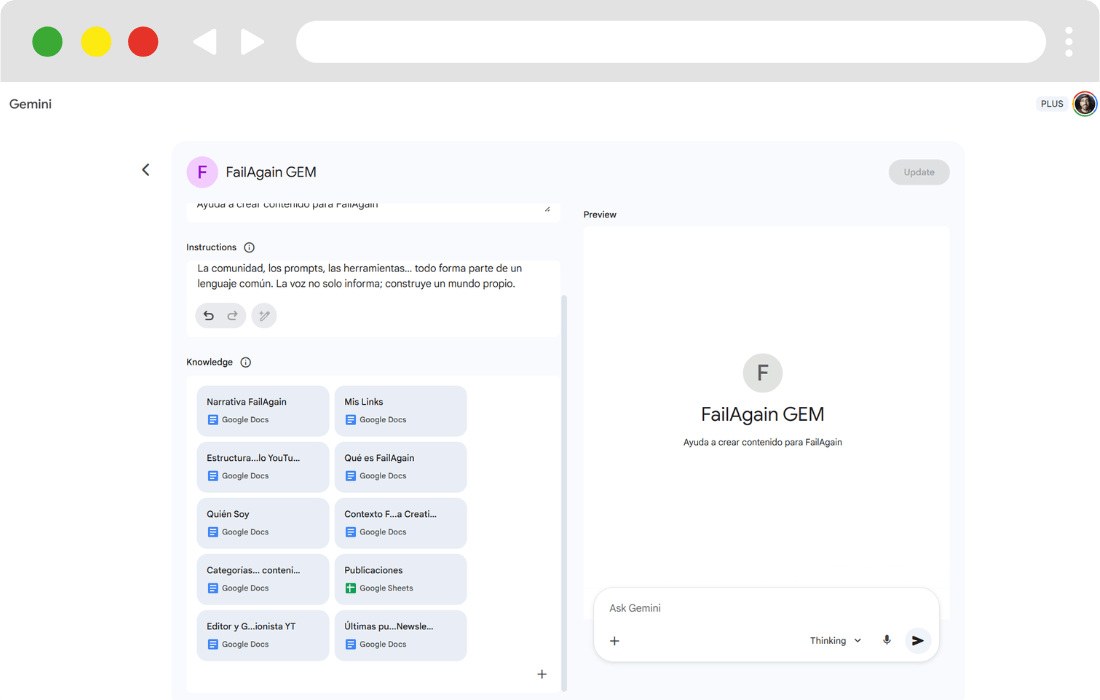Click the undo arrow under Instructions
Viewport: 1100px width, 700px height.
[x=209, y=316]
